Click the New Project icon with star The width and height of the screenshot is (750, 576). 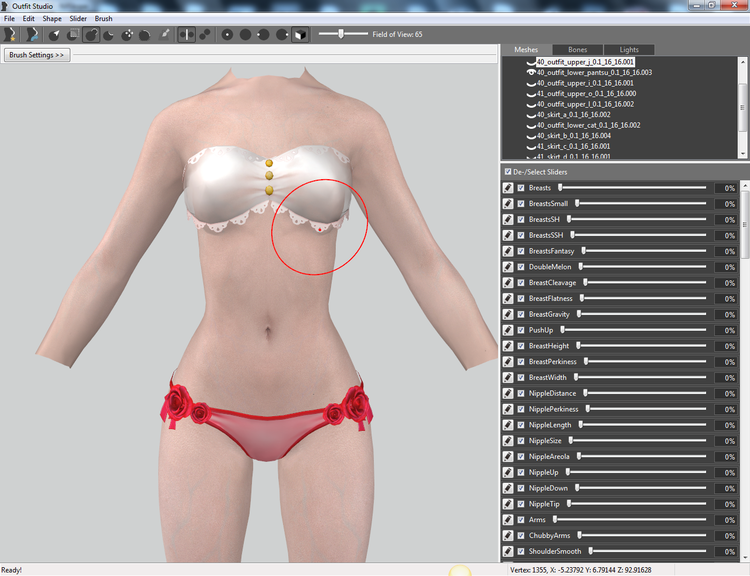pos(9,34)
